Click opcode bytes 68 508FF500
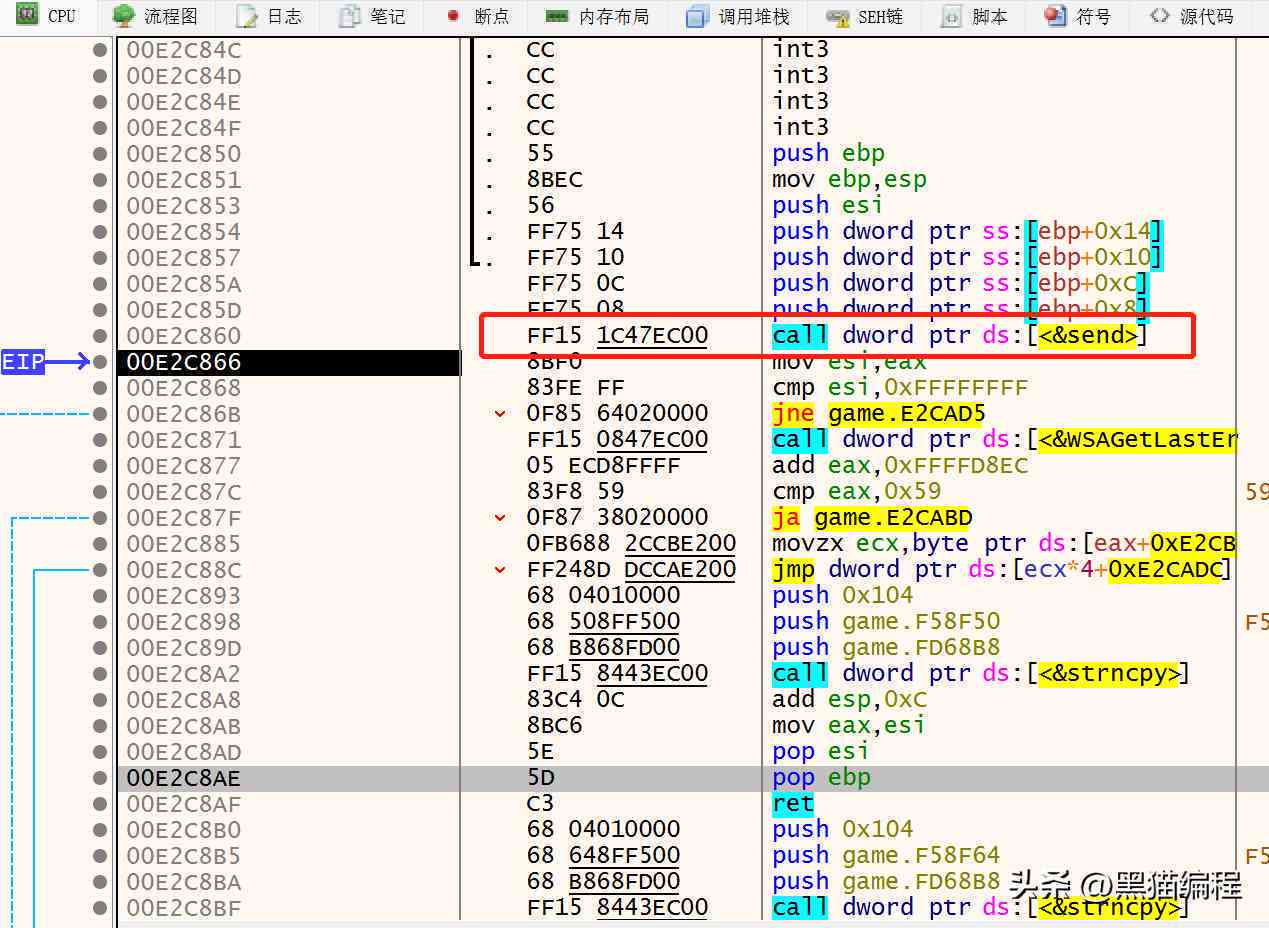 [603, 622]
